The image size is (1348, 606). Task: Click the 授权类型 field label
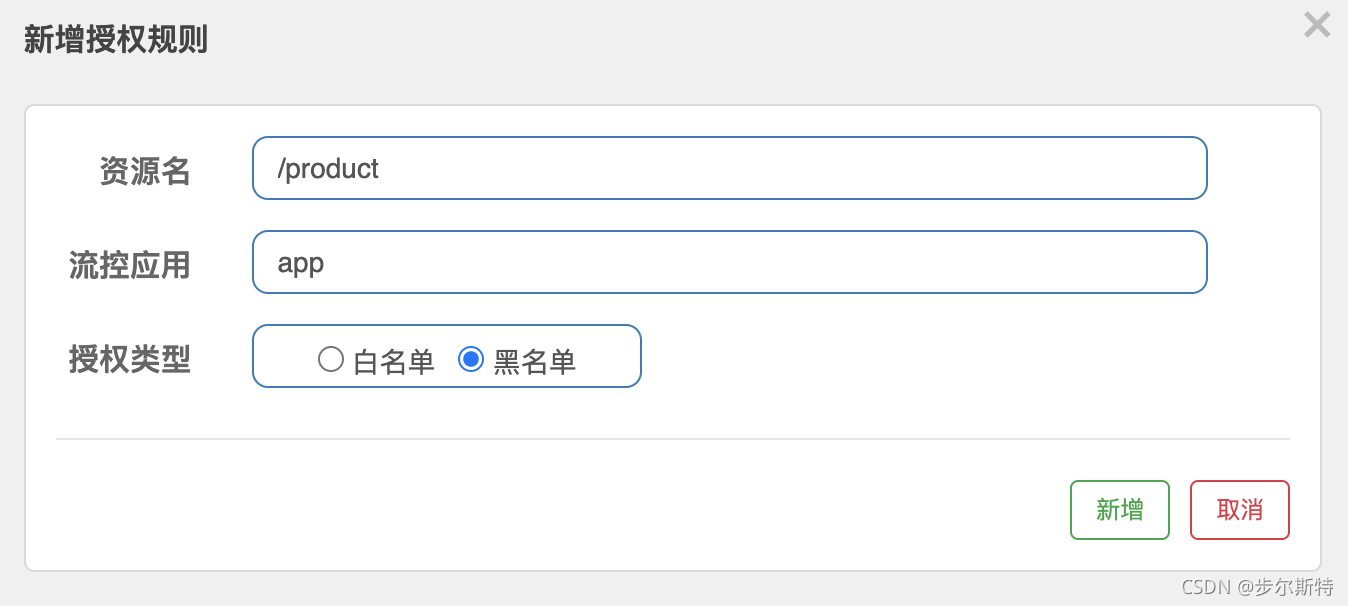pyautogui.click(x=130, y=359)
